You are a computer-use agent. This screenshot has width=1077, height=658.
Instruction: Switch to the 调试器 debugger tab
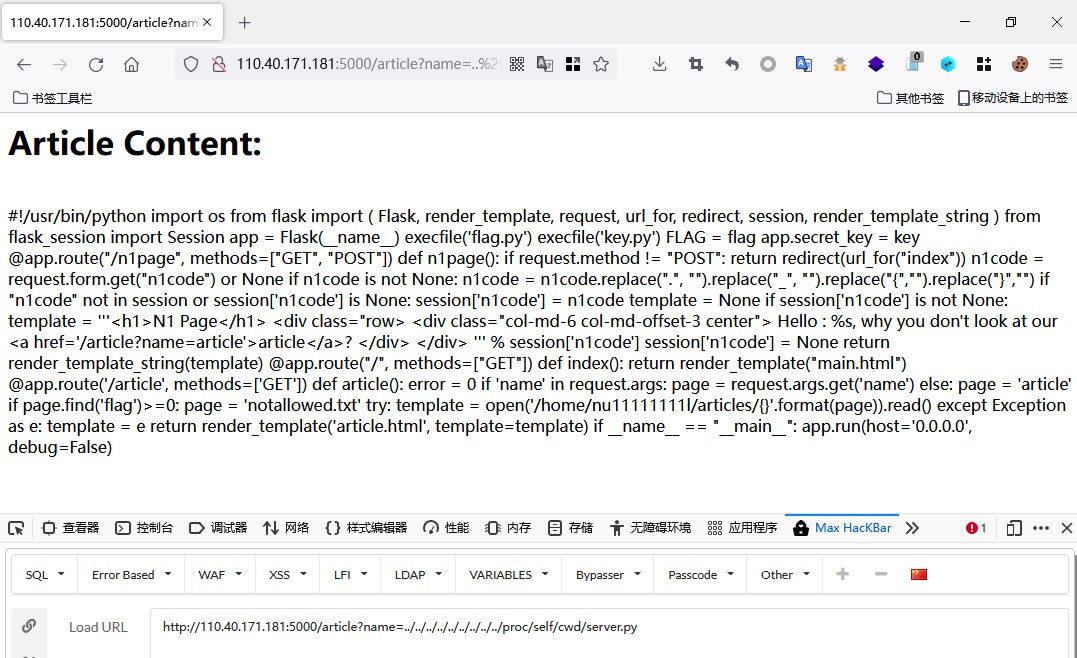coord(218,528)
